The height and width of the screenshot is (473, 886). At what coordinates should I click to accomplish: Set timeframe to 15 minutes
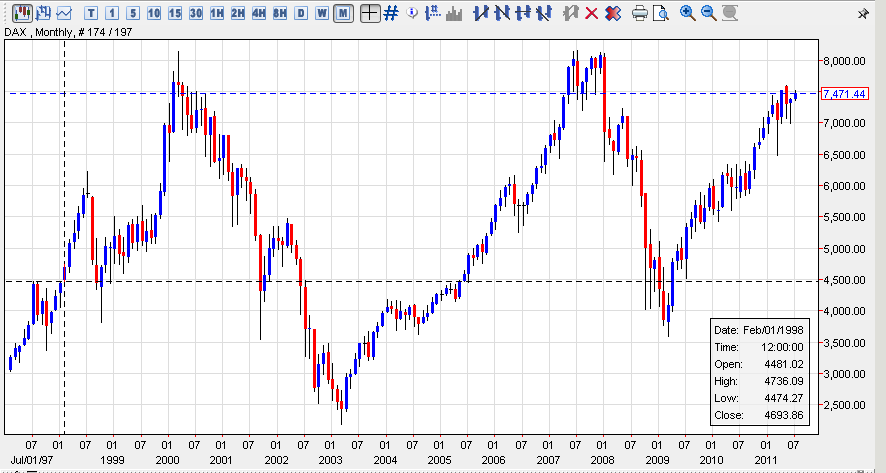175,13
